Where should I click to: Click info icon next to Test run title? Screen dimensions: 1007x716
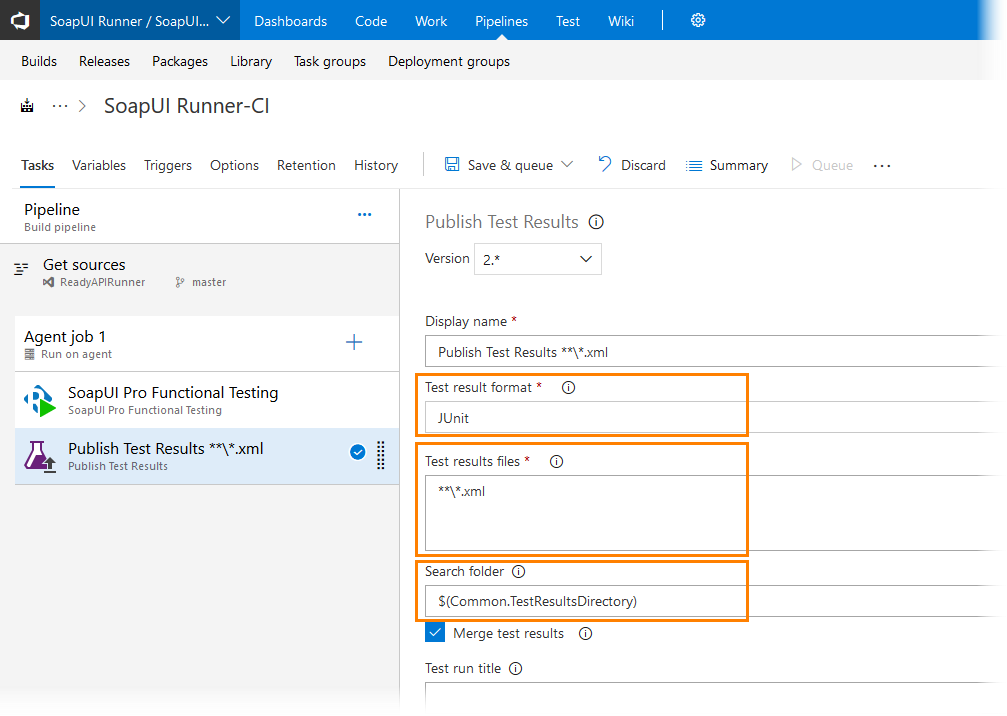(x=516, y=669)
